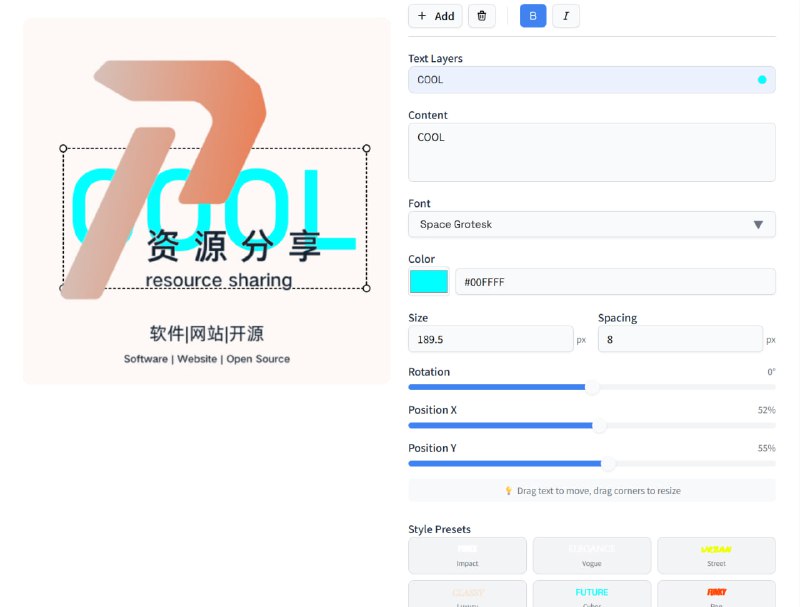Click the bottom-right resize handle on canvas

pos(366,288)
